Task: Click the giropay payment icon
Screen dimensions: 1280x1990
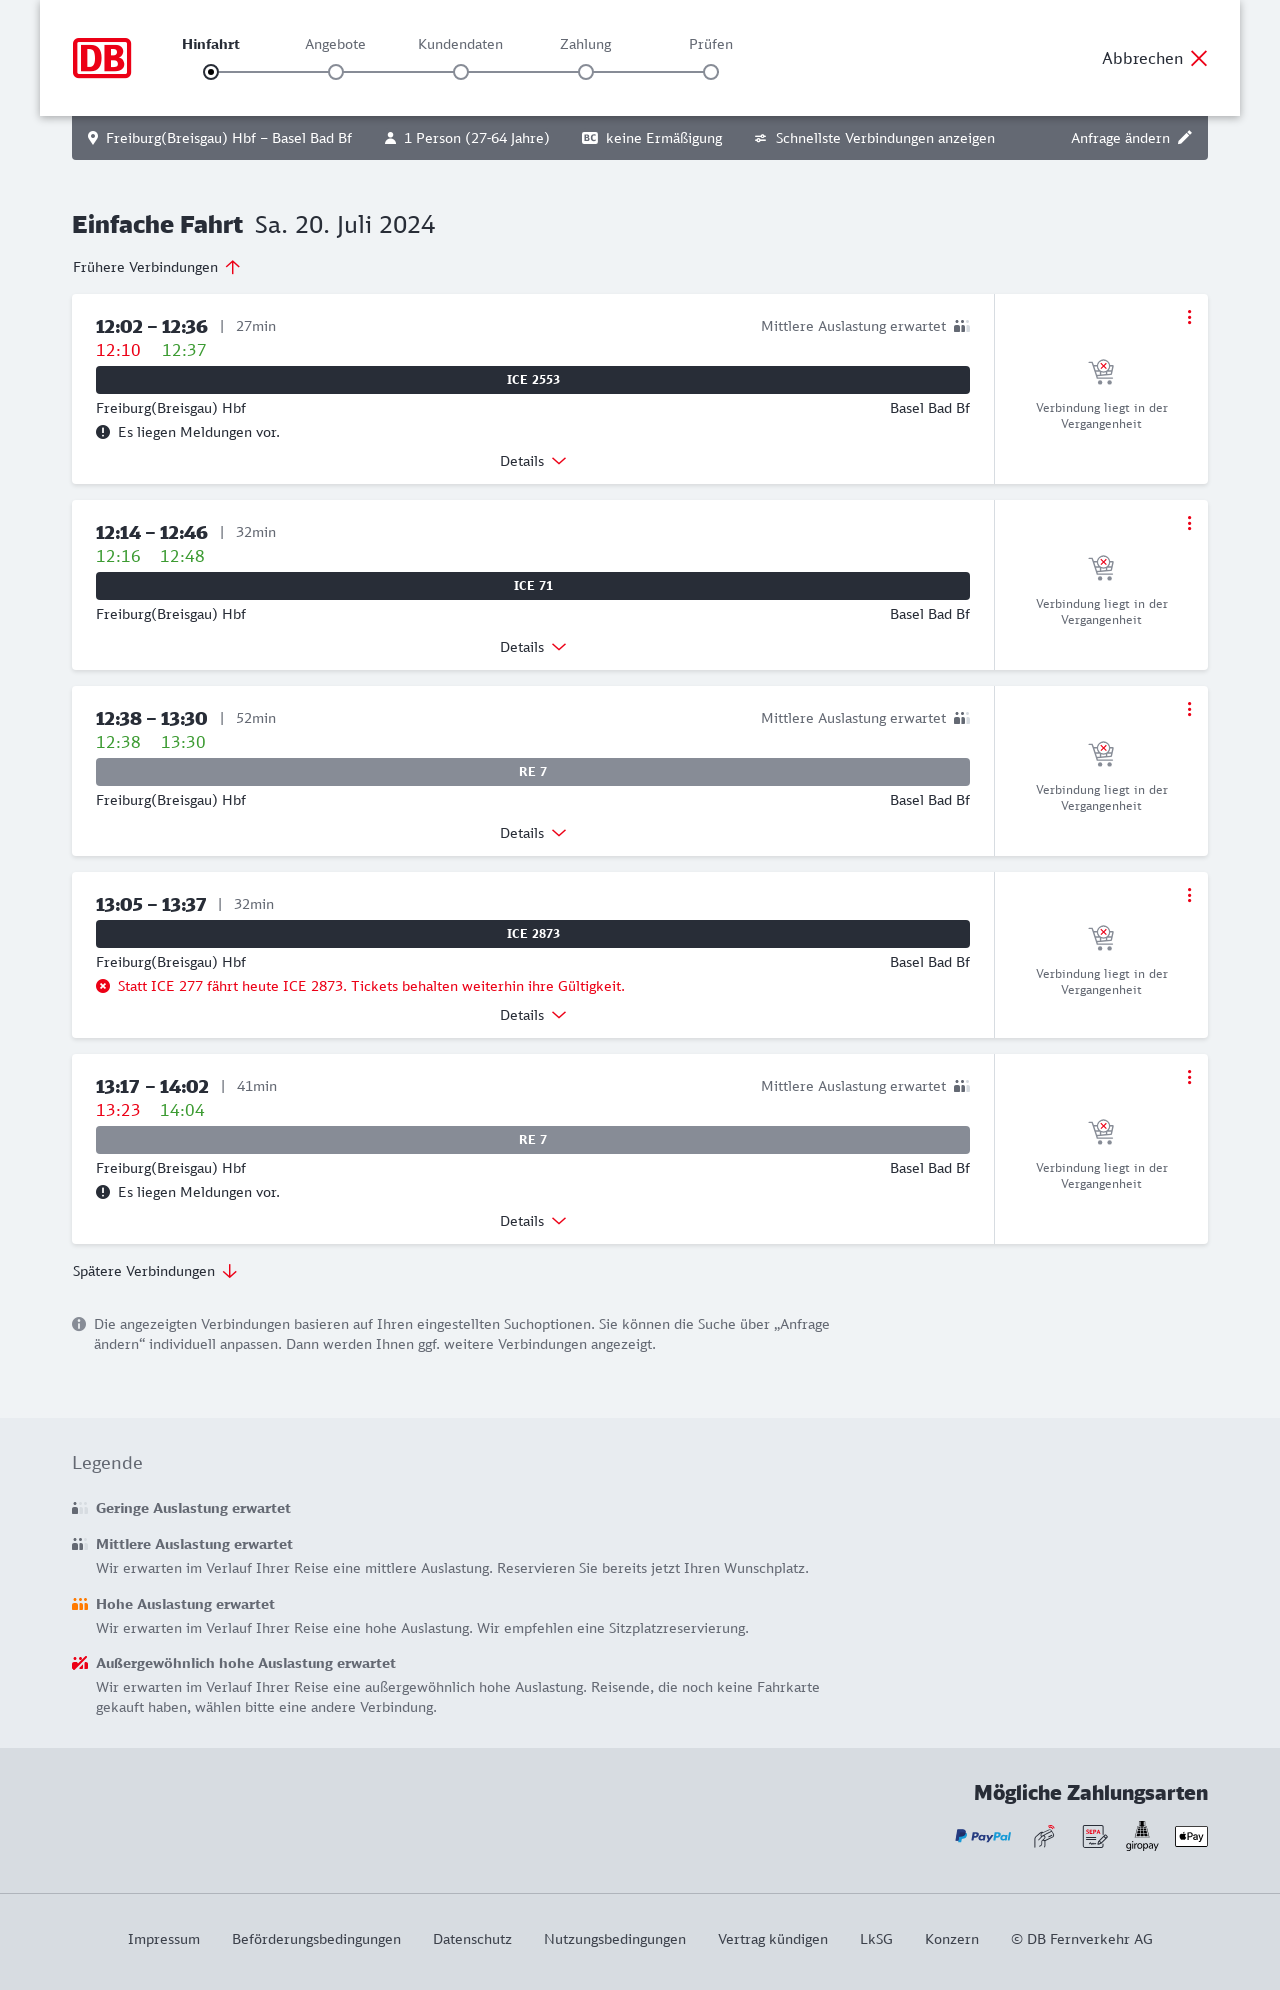Action: coord(1142,1836)
